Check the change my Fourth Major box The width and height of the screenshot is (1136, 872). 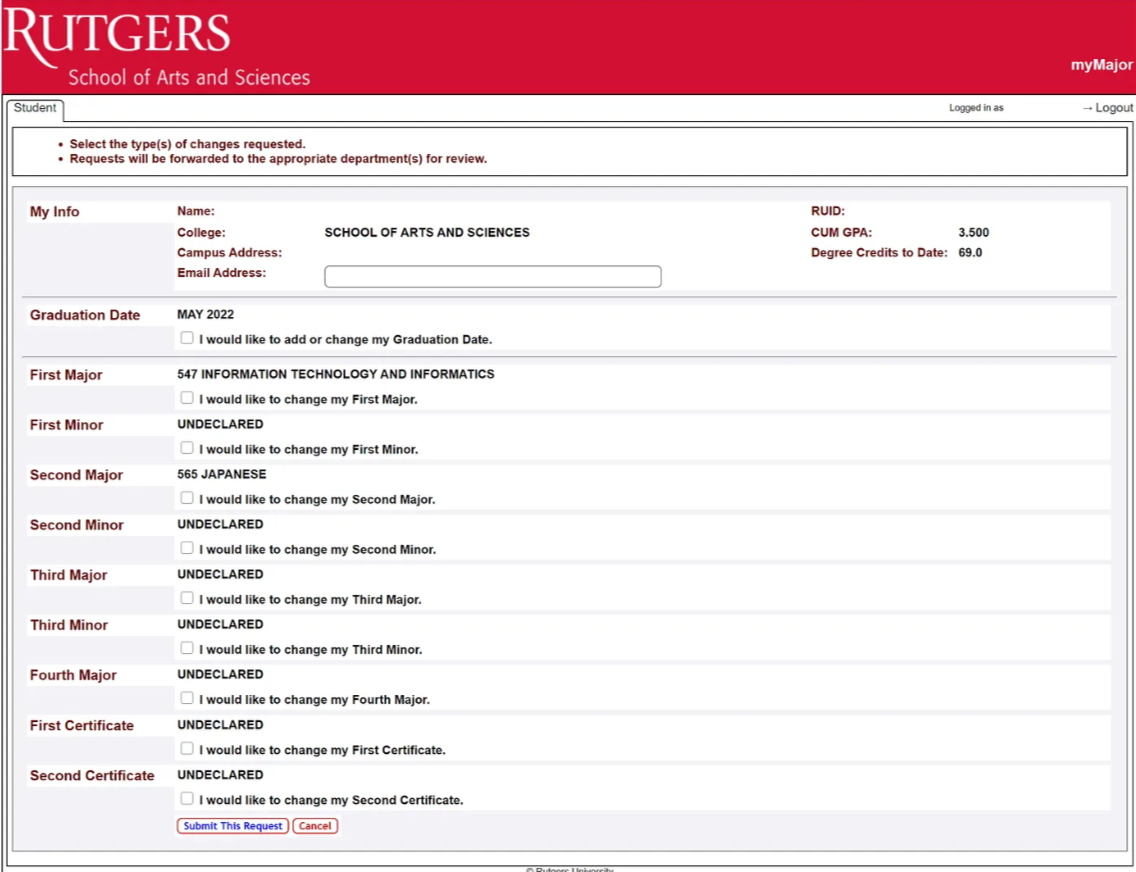coord(187,698)
